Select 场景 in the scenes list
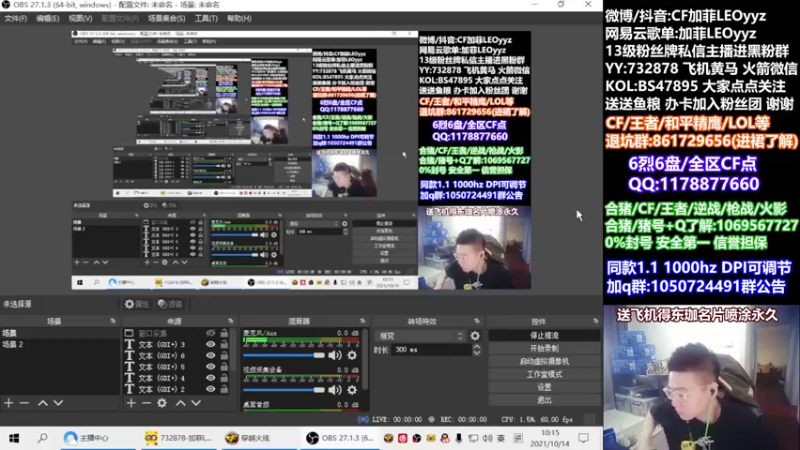 pyautogui.click(x=60, y=333)
